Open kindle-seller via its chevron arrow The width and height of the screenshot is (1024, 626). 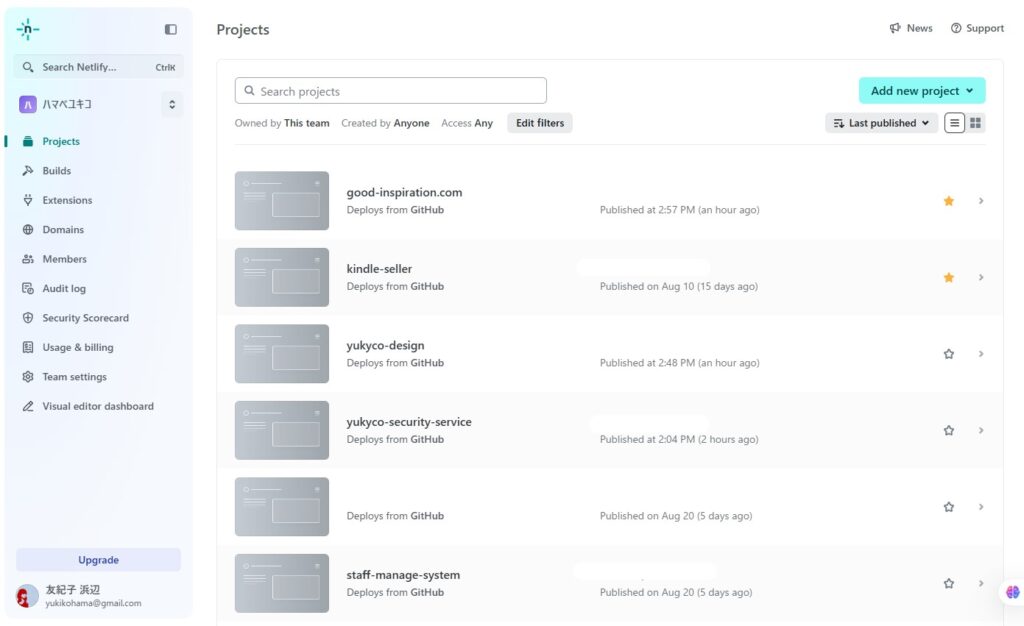(x=981, y=277)
